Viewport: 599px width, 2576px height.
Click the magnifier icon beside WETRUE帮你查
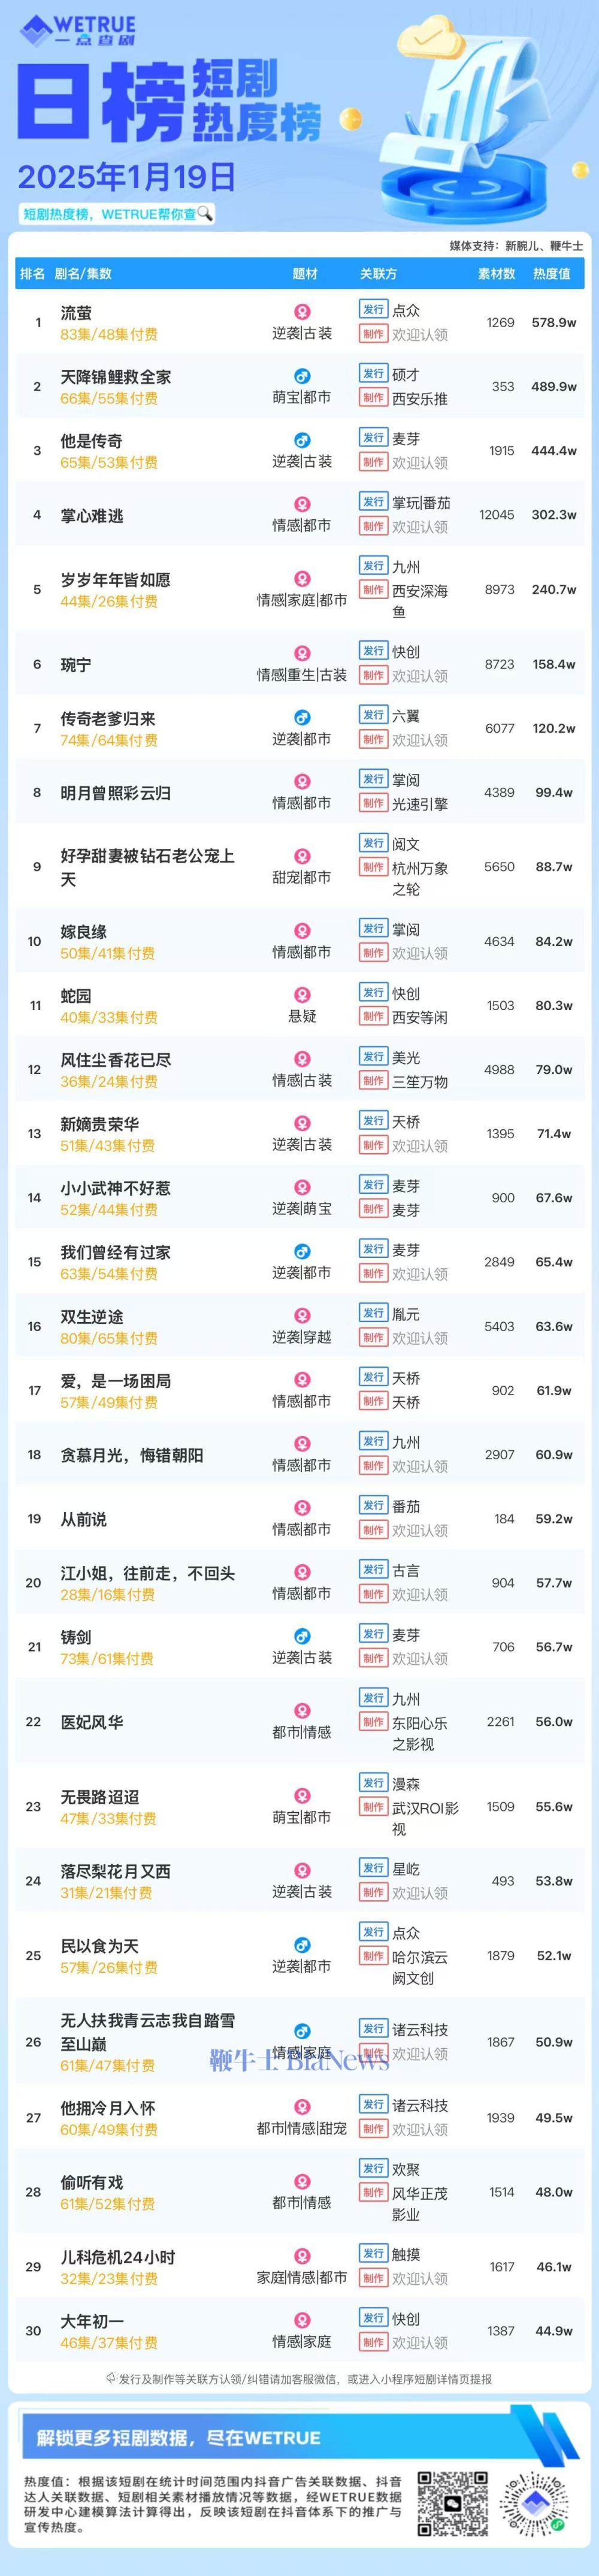205,213
